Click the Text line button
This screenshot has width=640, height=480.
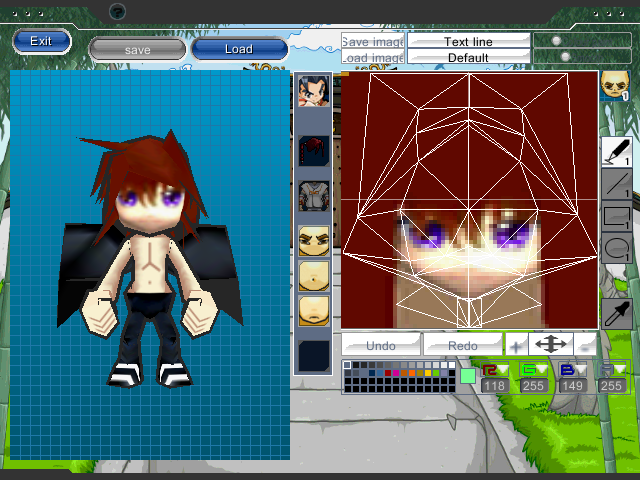click(469, 41)
